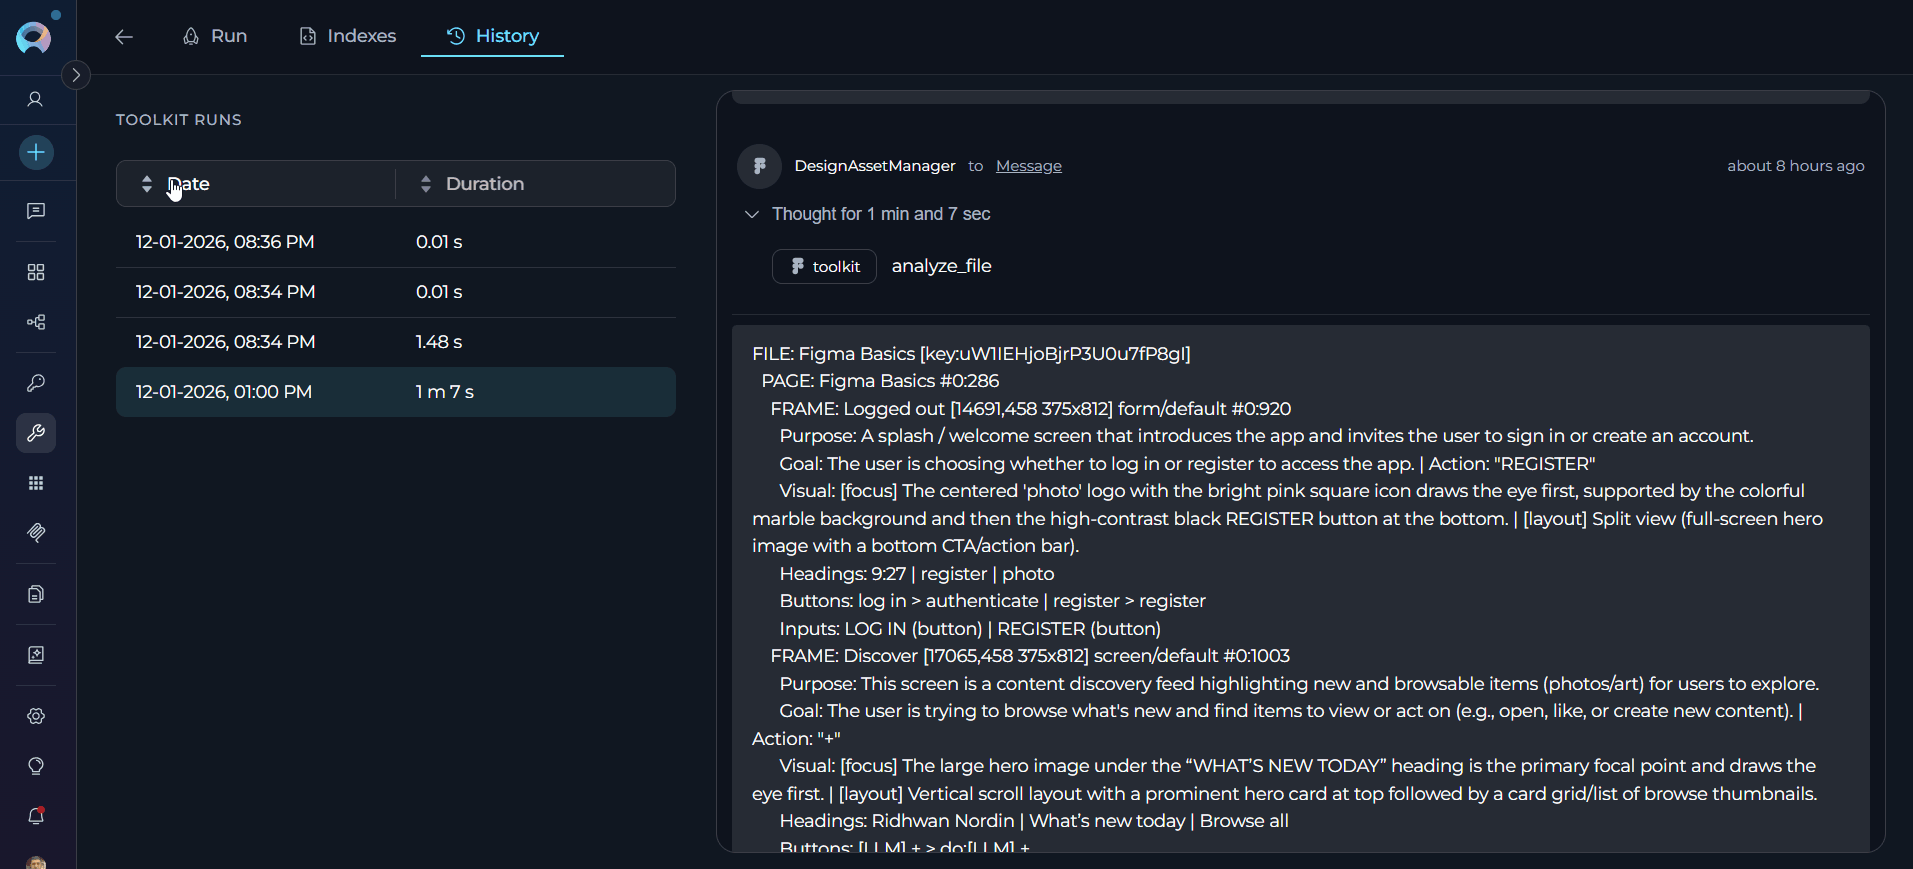Click the plus create button in sidebar
This screenshot has height=869, width=1913.
36,153
